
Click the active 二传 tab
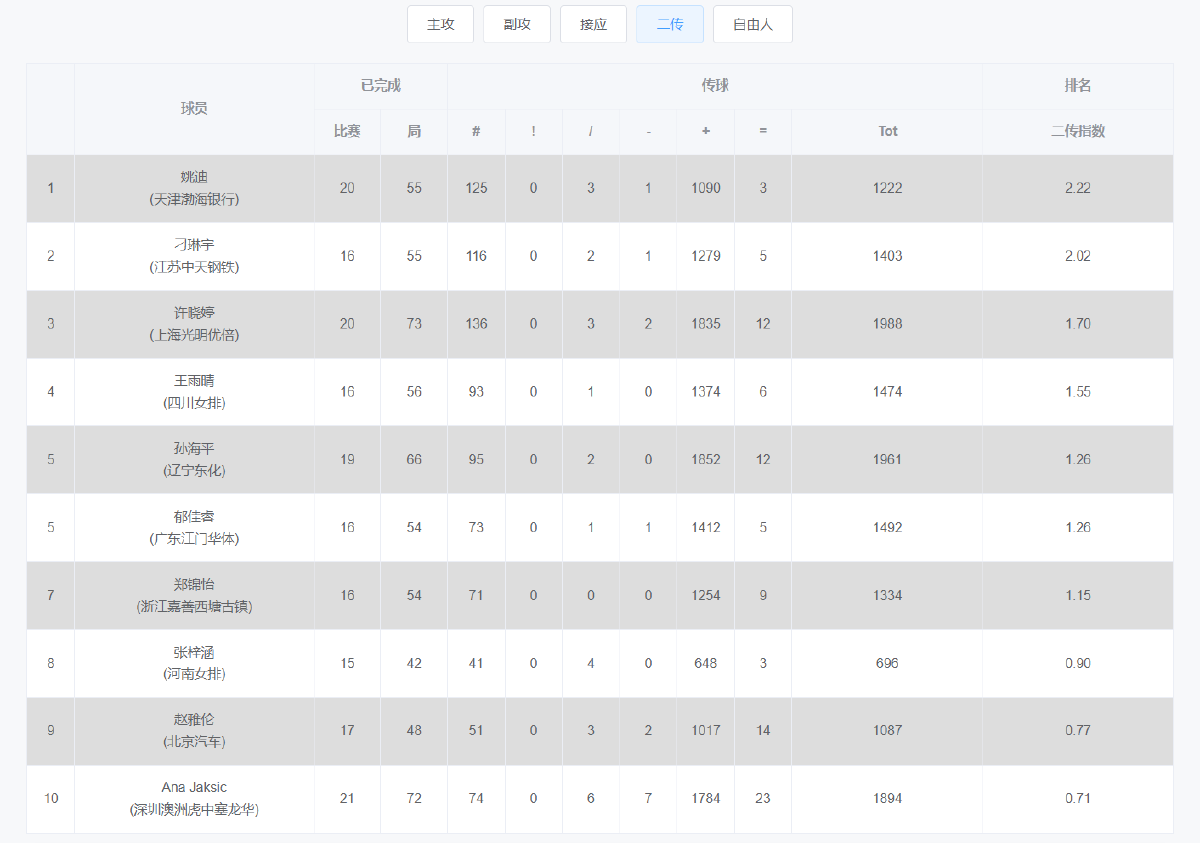(x=669, y=25)
